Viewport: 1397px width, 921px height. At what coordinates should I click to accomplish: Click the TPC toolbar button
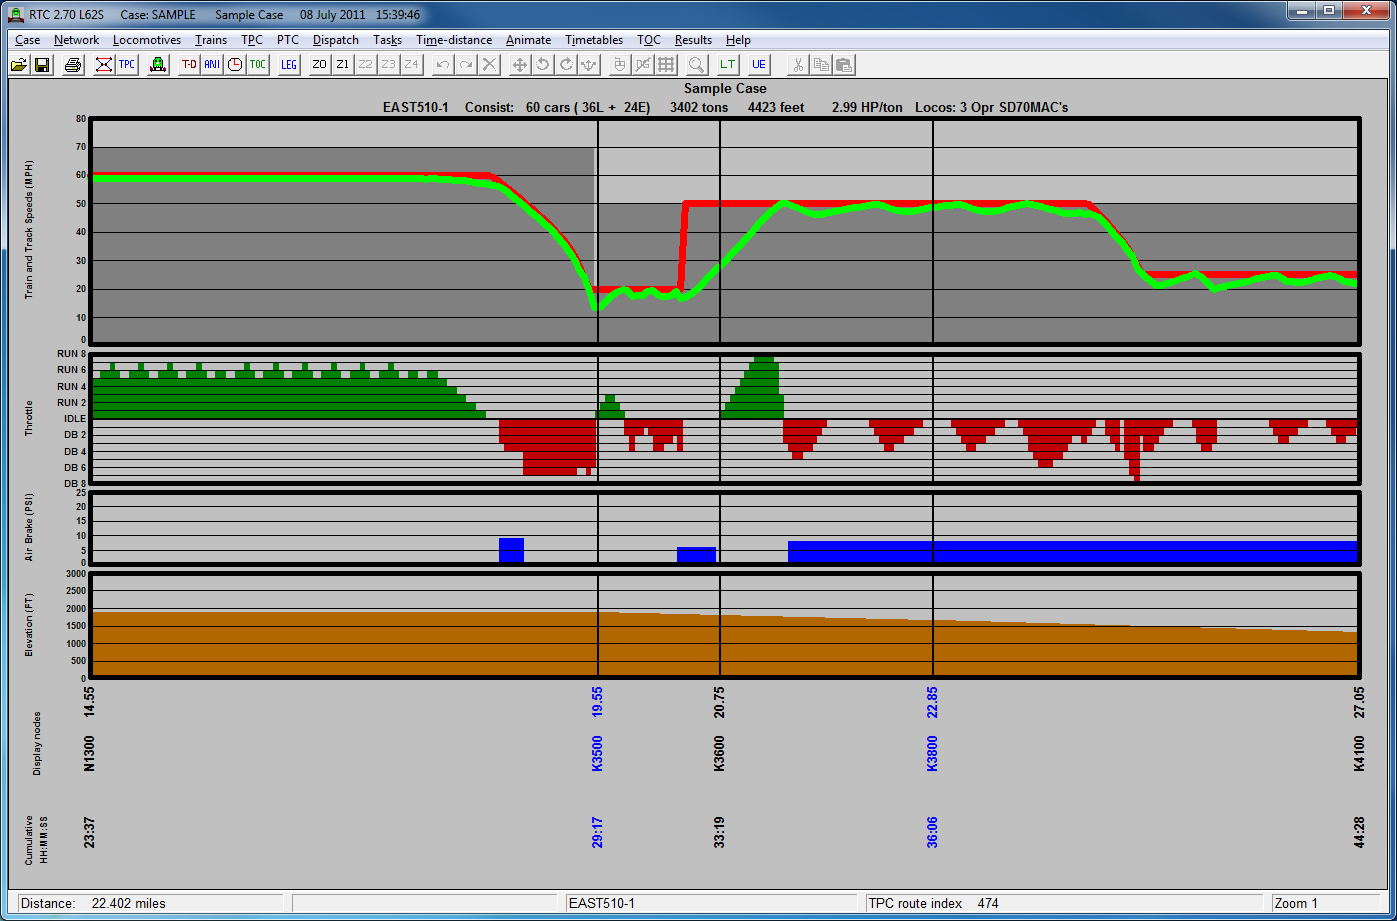click(x=127, y=65)
